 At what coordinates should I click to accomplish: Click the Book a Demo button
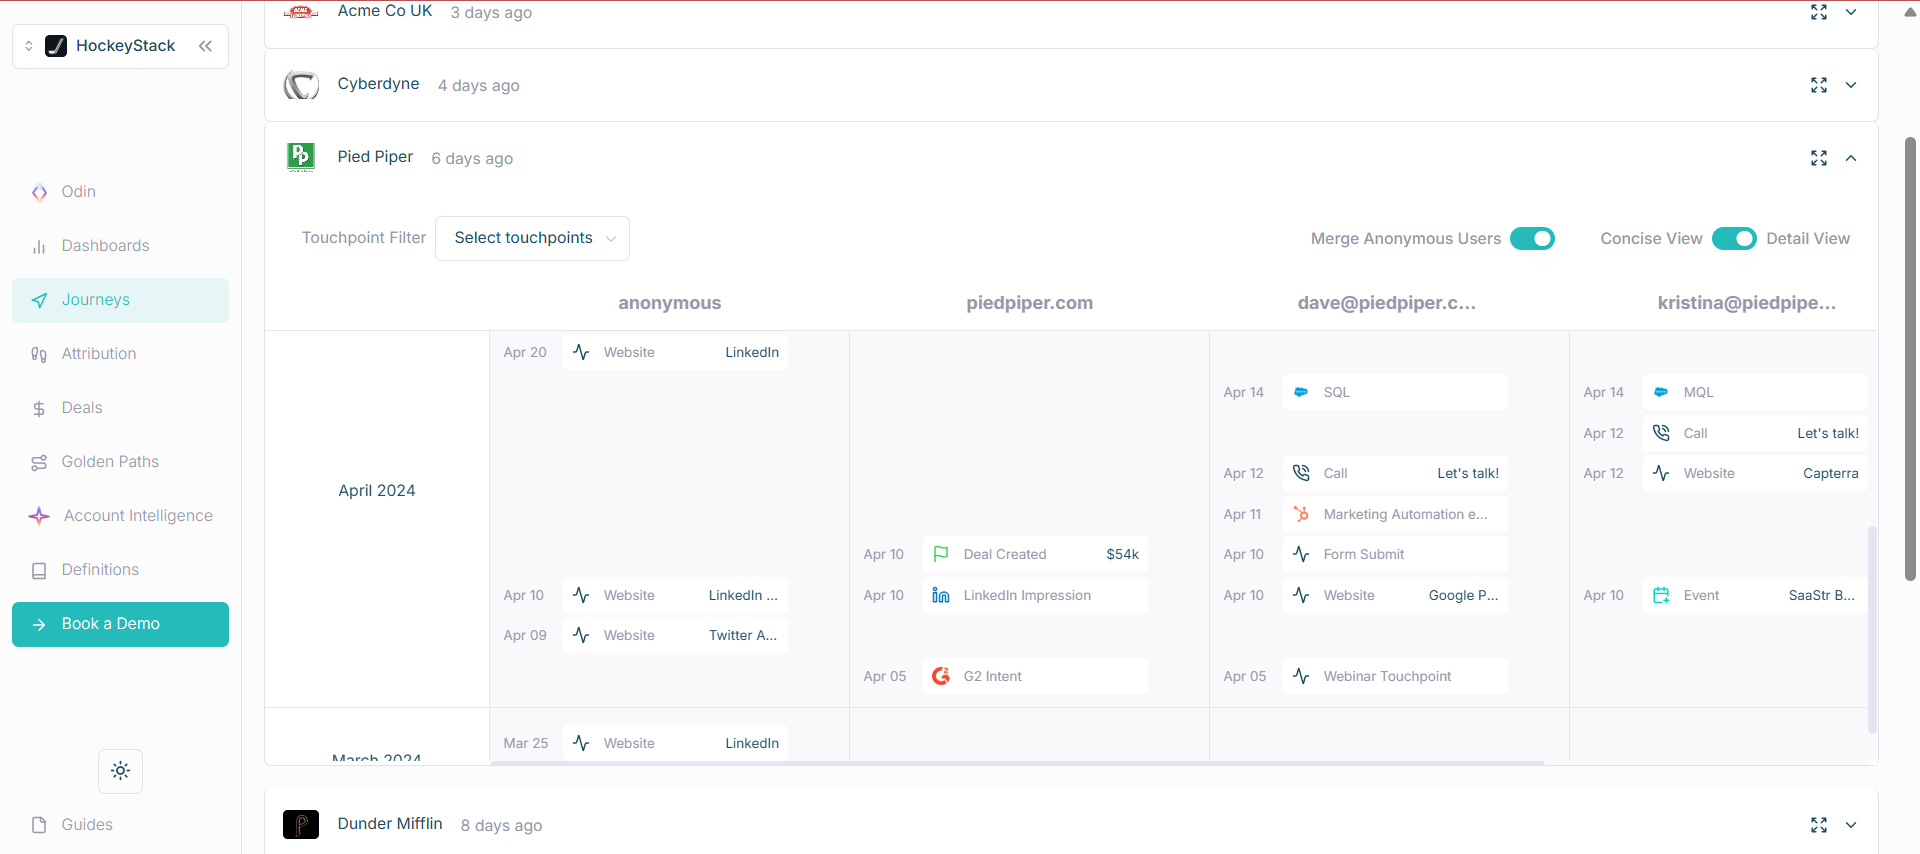[x=120, y=624]
